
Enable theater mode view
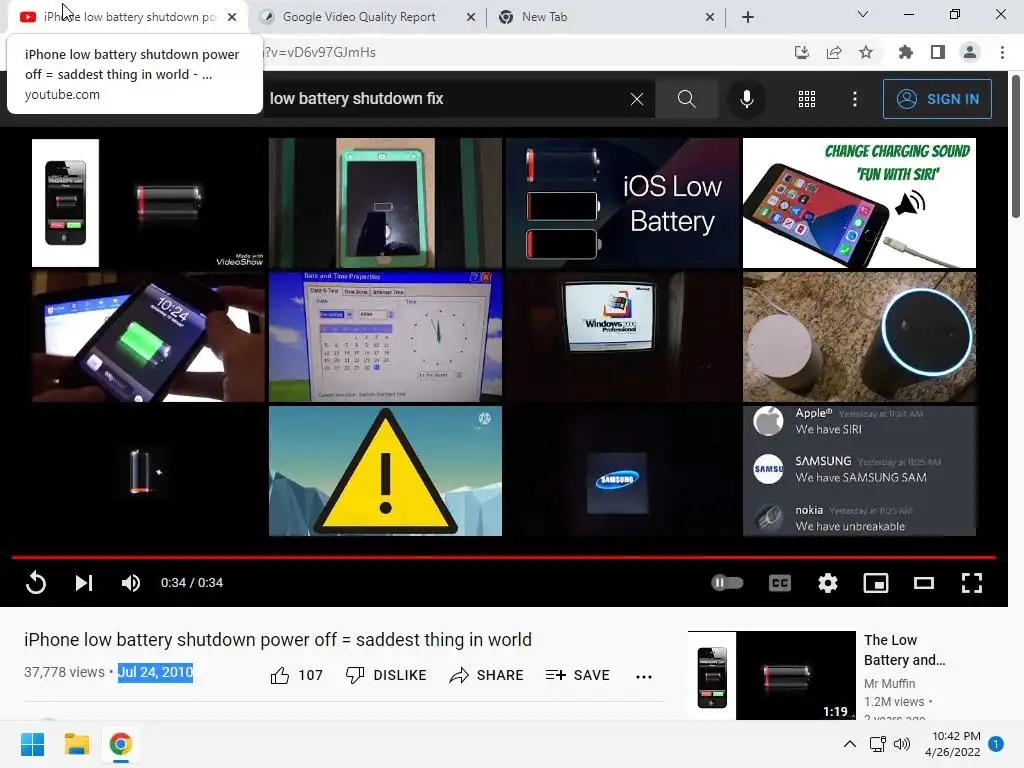pyautogui.click(x=923, y=583)
